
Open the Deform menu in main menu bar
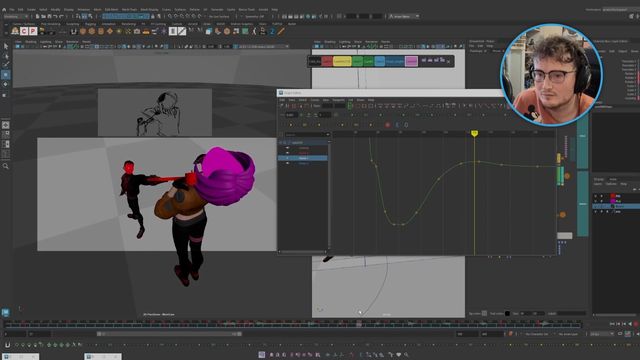[x=195, y=9]
